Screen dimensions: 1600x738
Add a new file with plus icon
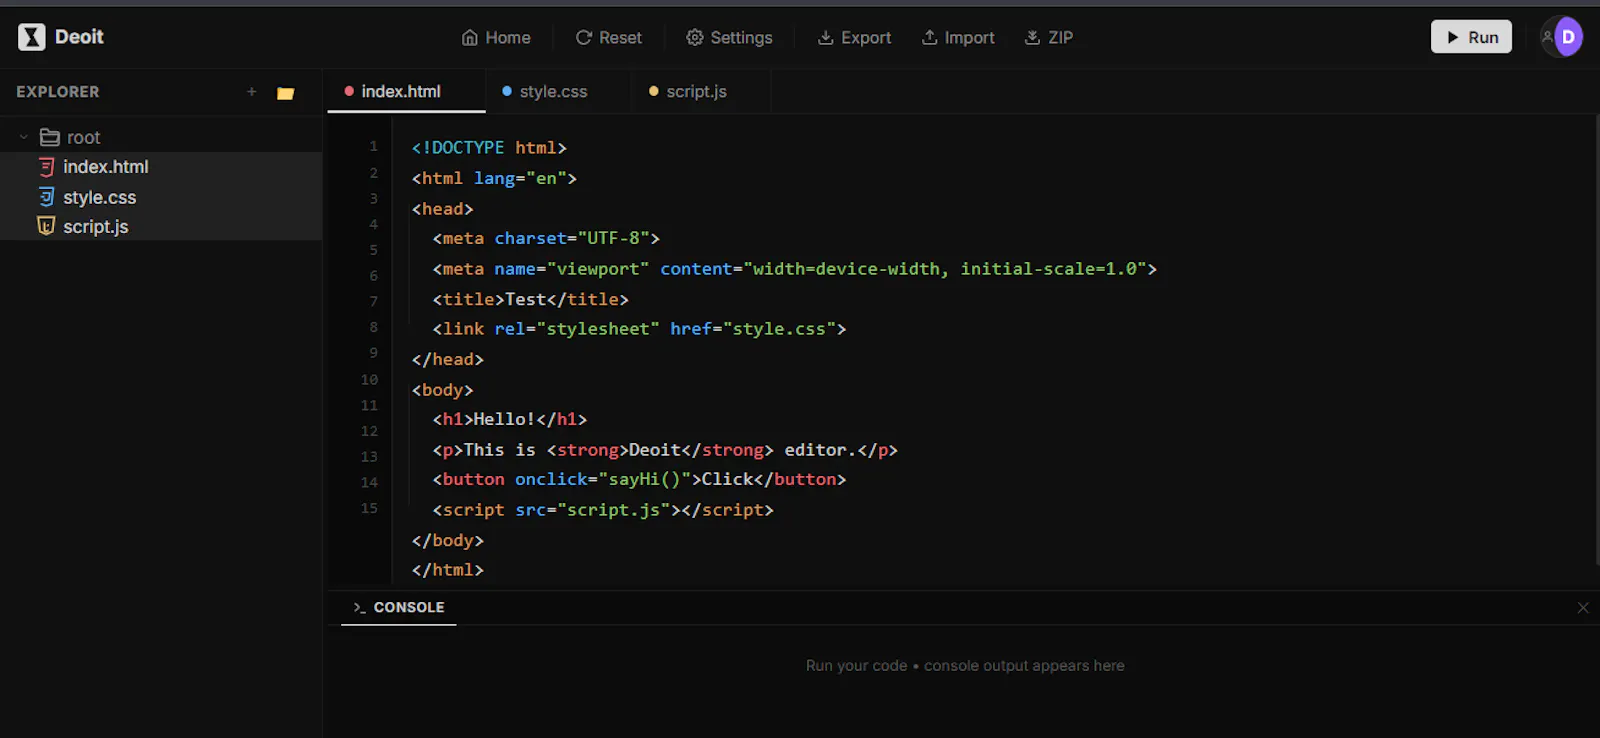click(252, 92)
